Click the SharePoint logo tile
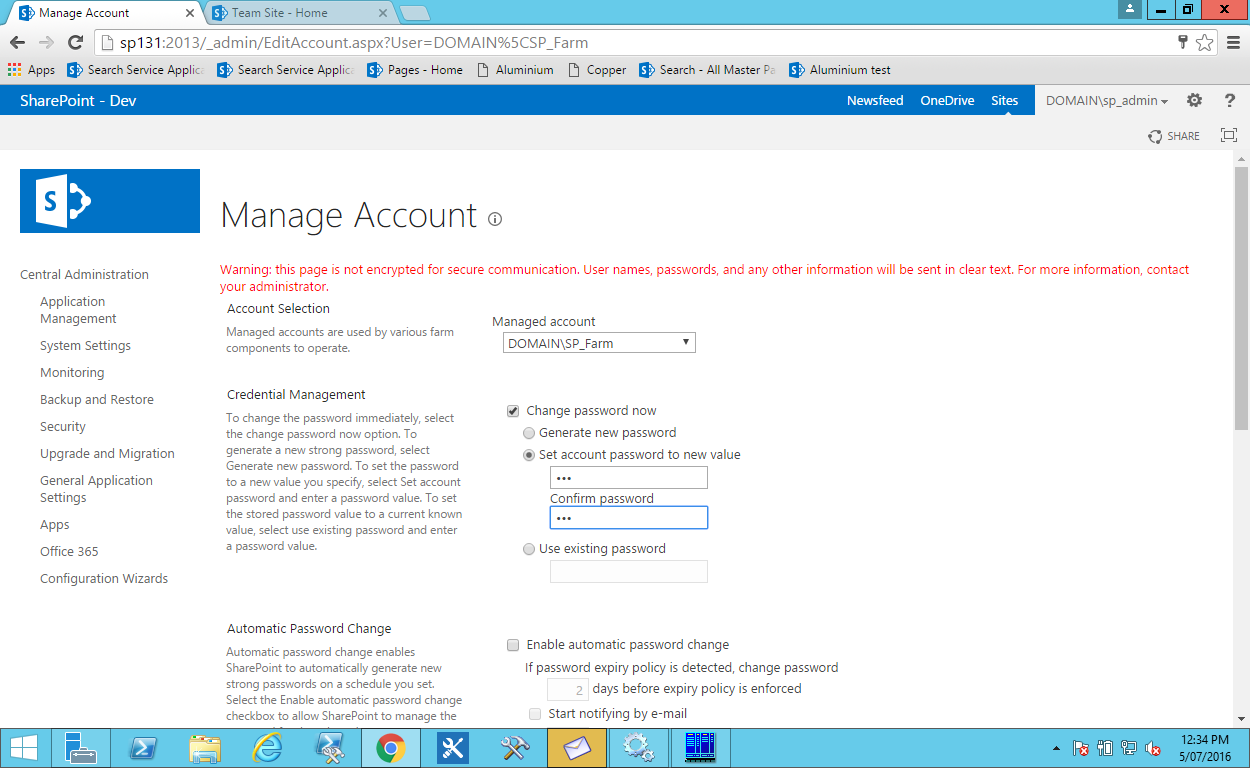The width and height of the screenshot is (1250, 768). pyautogui.click(x=110, y=201)
